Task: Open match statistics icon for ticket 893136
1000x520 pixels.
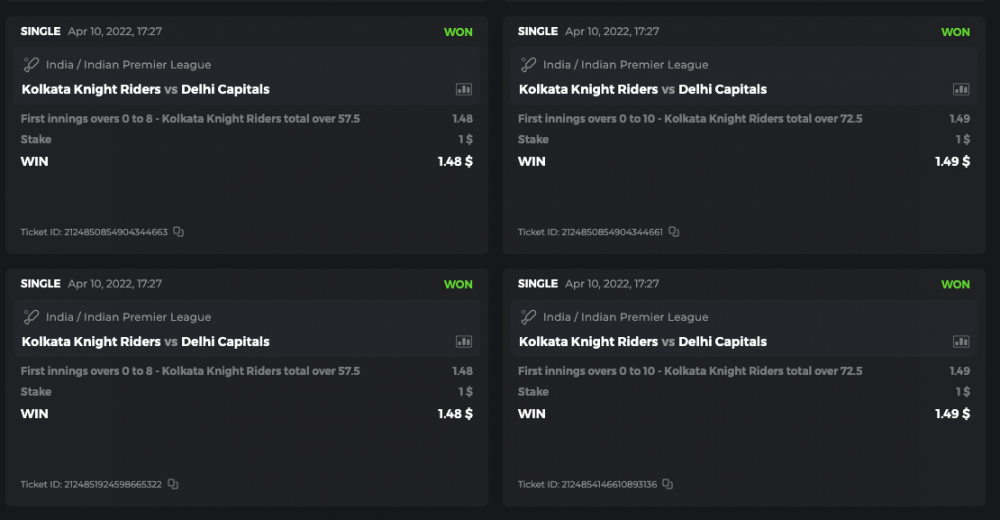Action: point(961,341)
